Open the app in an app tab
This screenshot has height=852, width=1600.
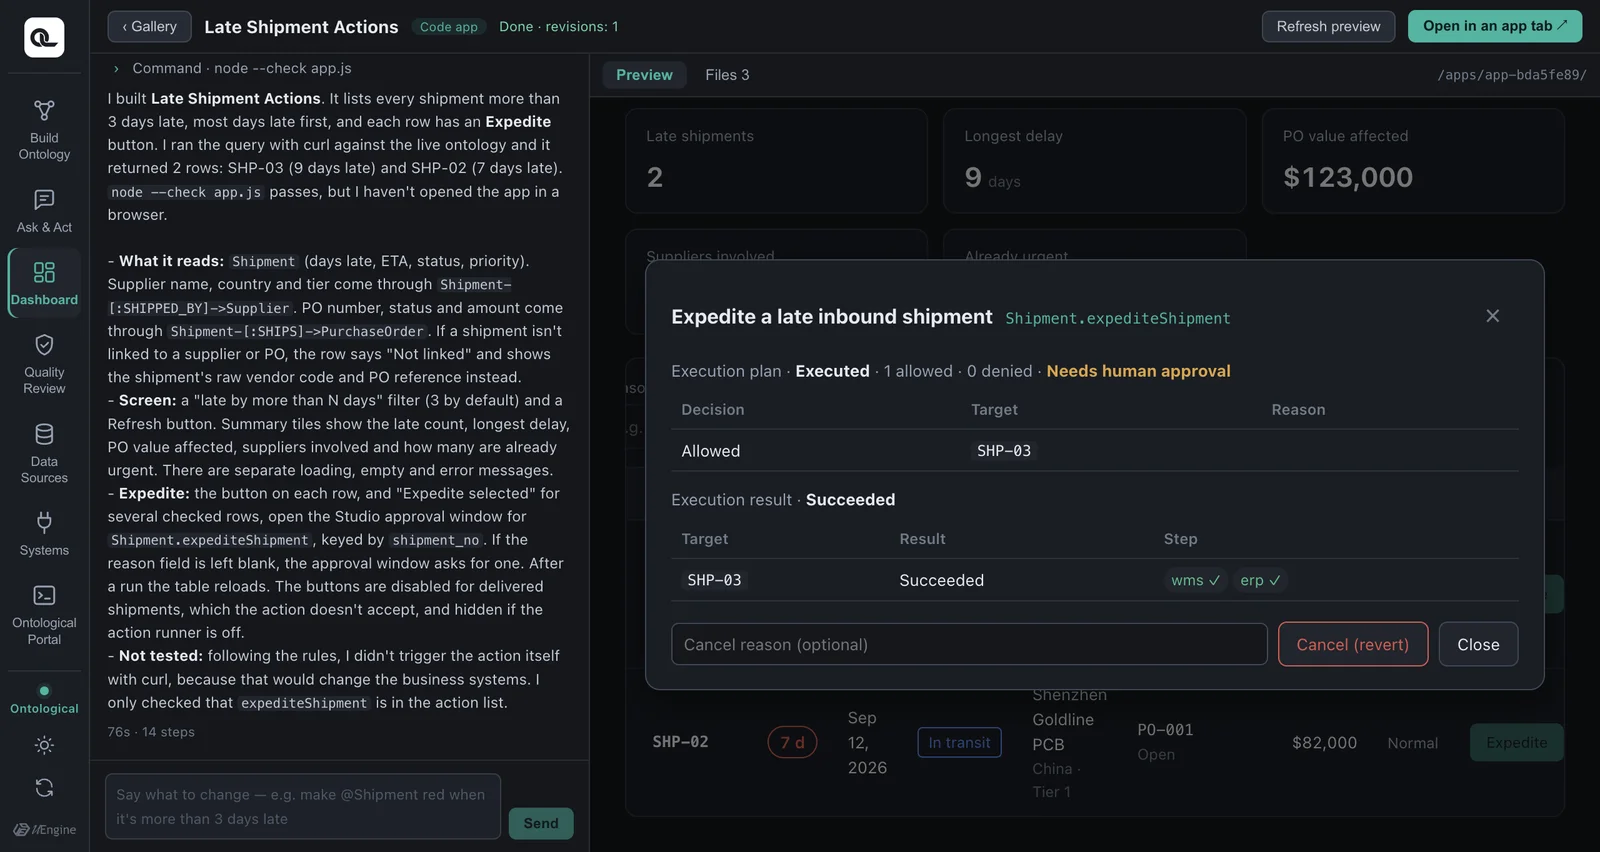coord(1495,26)
